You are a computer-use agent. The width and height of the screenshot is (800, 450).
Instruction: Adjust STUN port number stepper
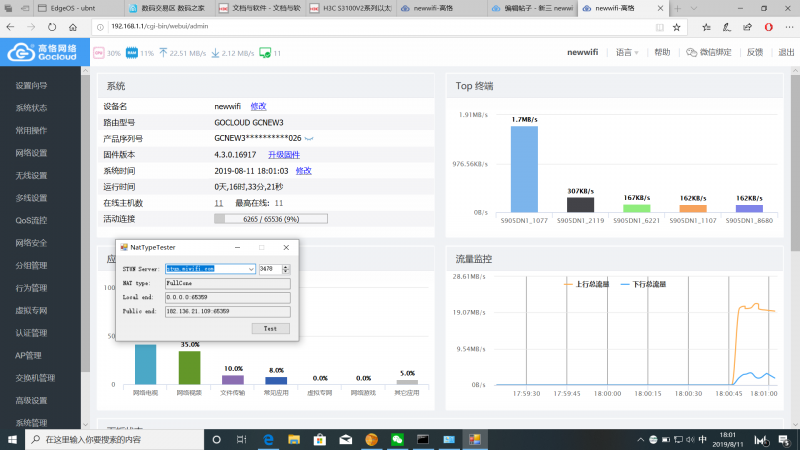point(286,269)
